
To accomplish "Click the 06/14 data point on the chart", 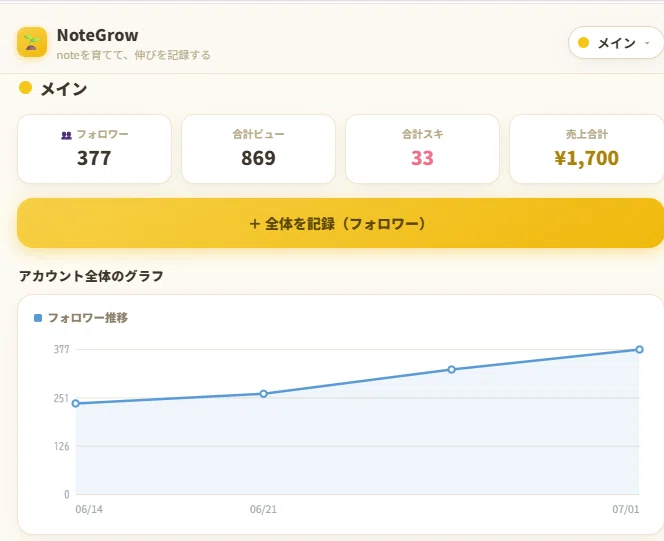I will coord(76,403).
